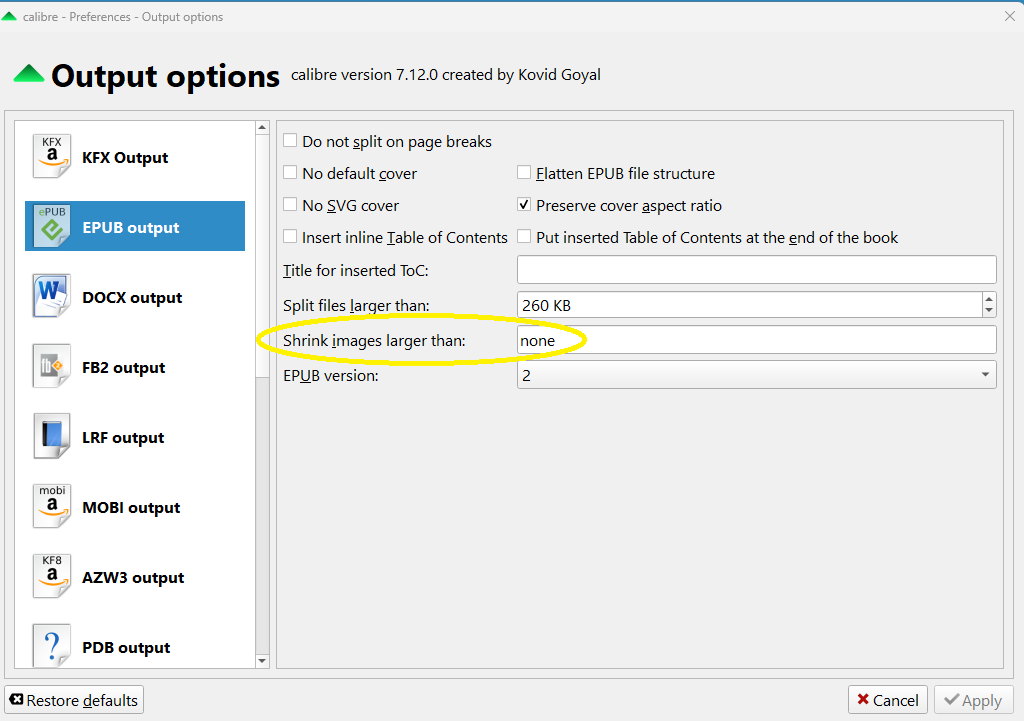The width and height of the screenshot is (1024, 721).
Task: Click the 'EPUB version:' label
Action: (x=330, y=376)
